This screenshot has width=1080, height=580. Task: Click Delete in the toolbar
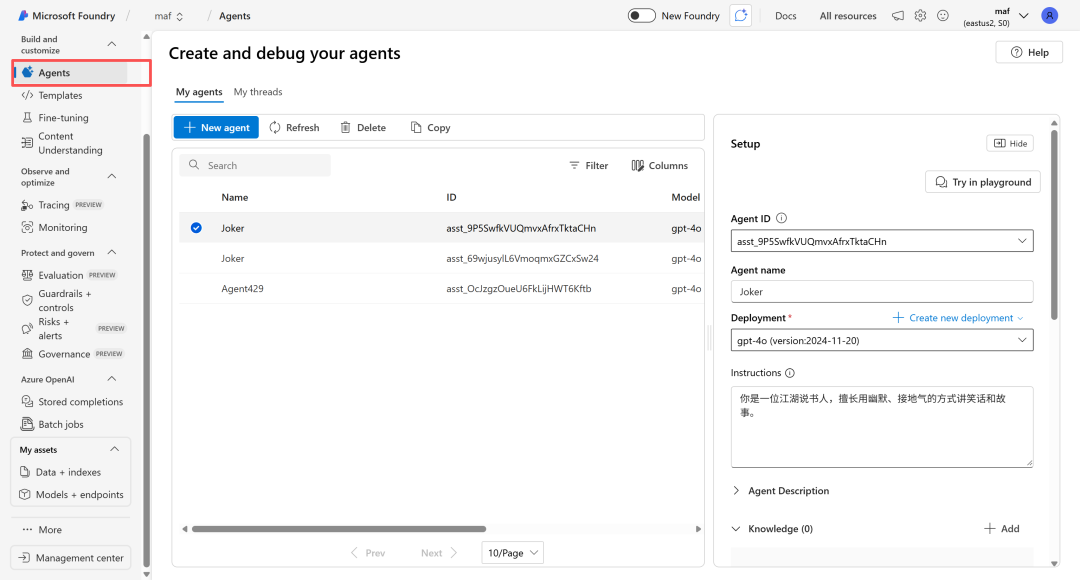coord(363,127)
